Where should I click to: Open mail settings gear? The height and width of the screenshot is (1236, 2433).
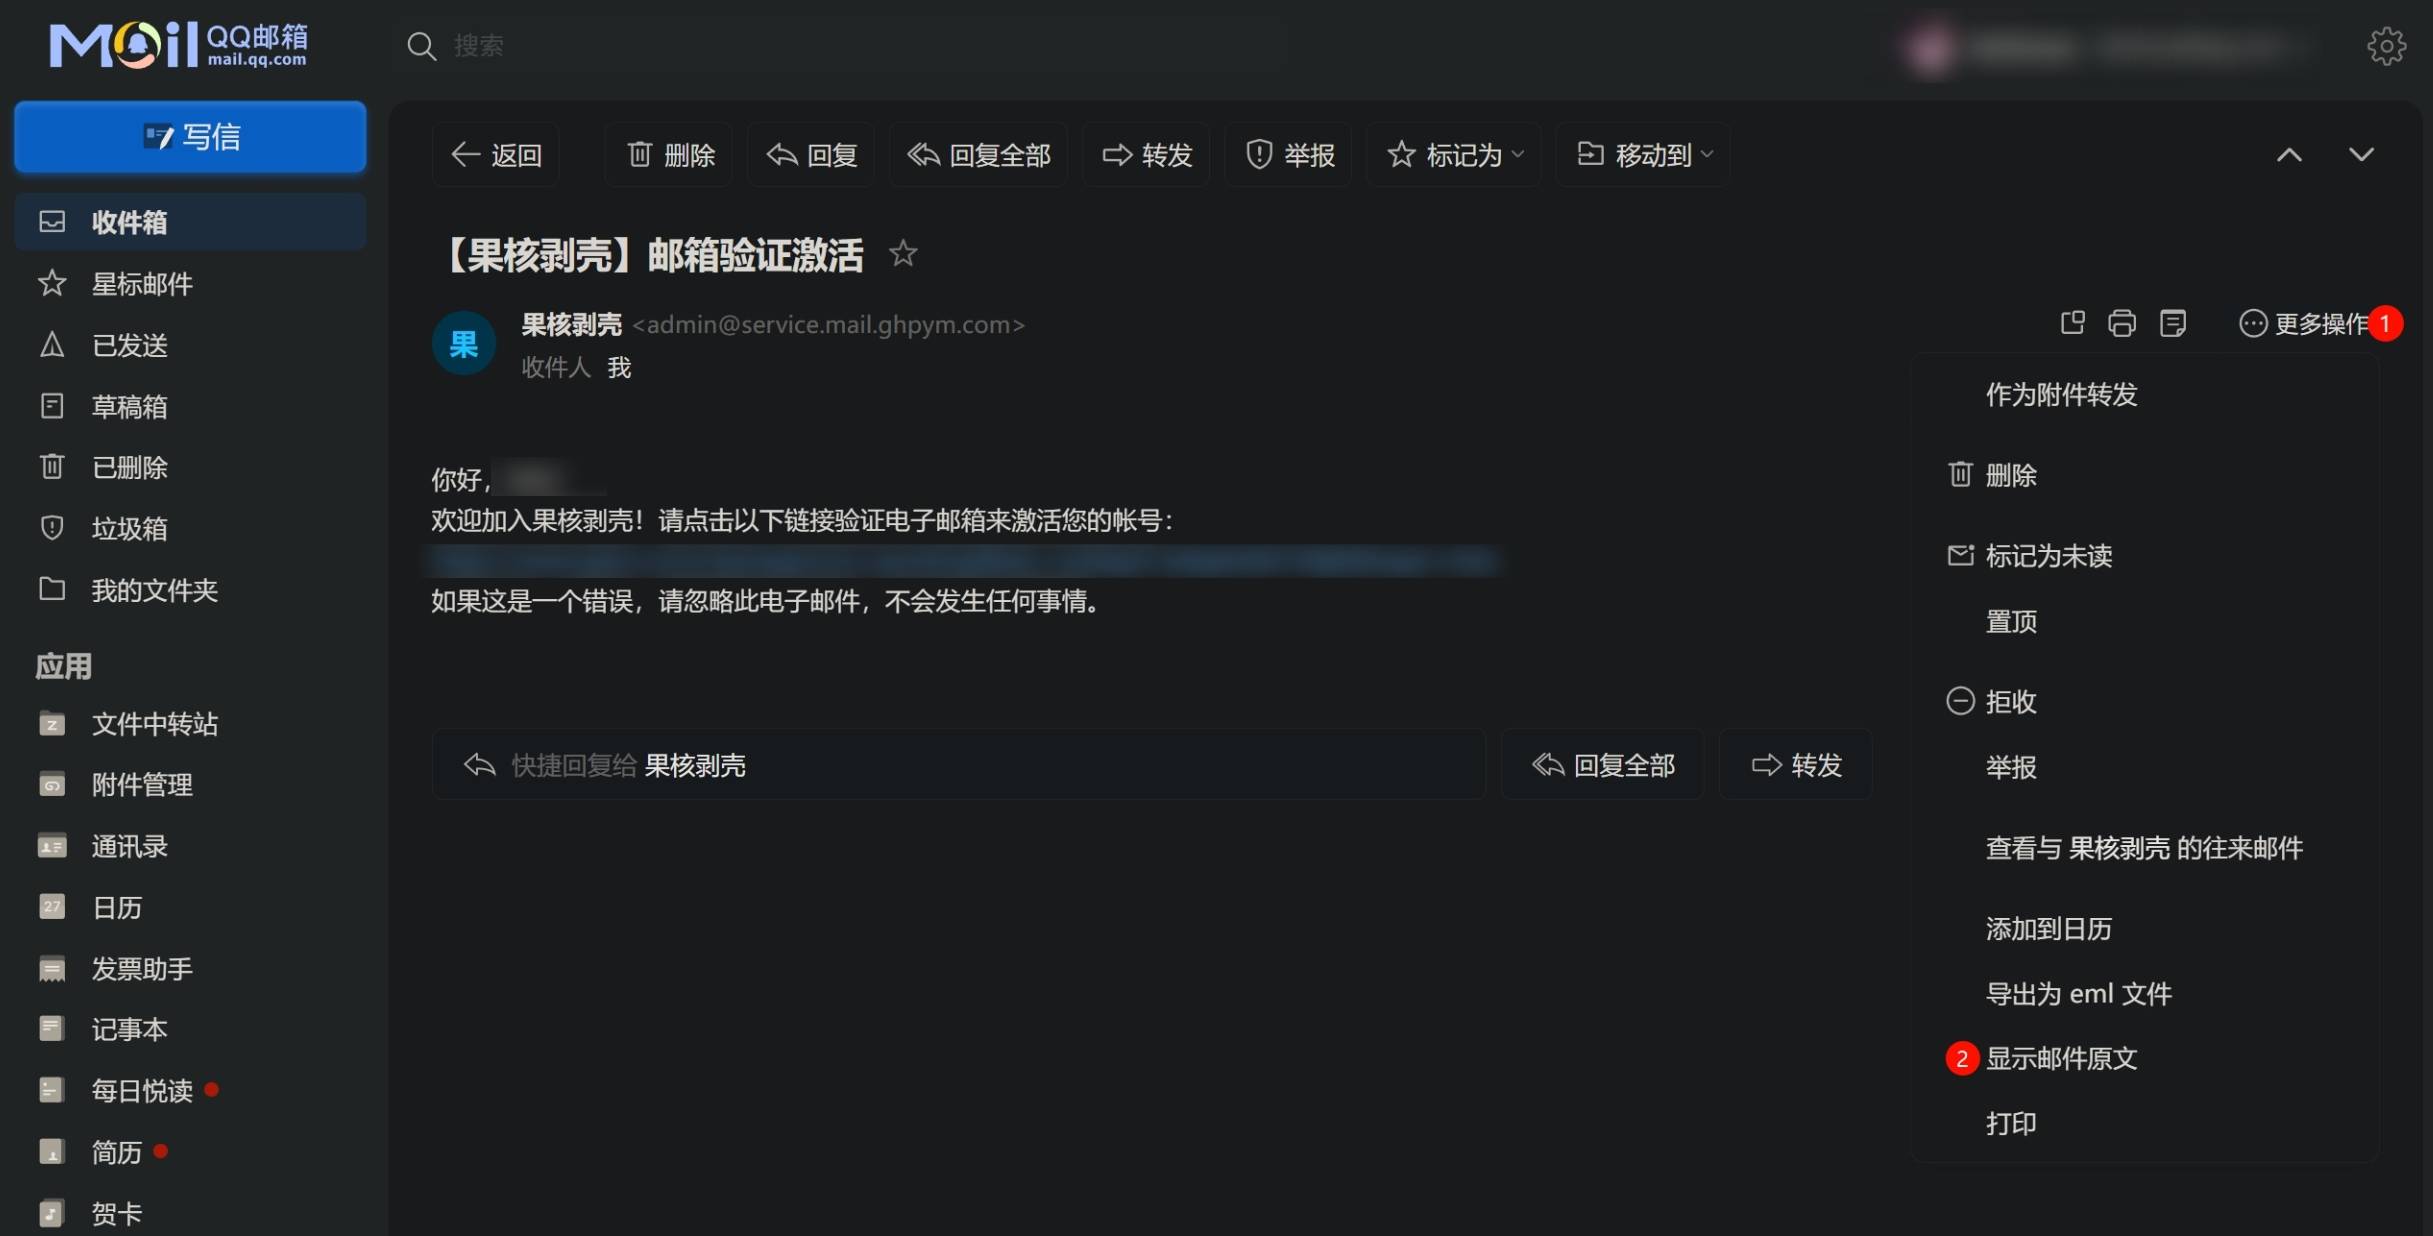[2386, 45]
